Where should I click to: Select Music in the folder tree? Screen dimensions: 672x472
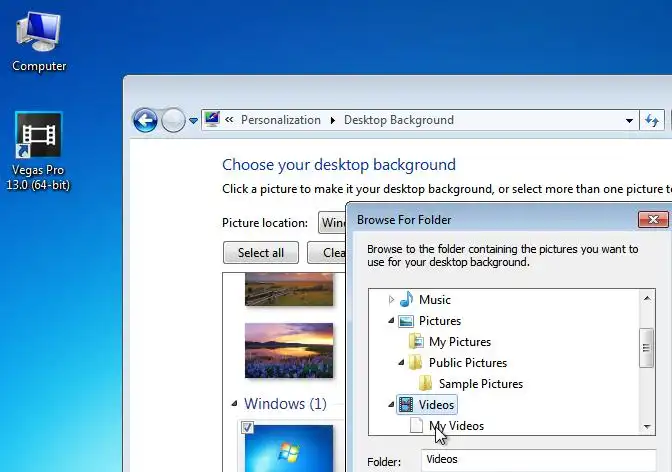435,300
